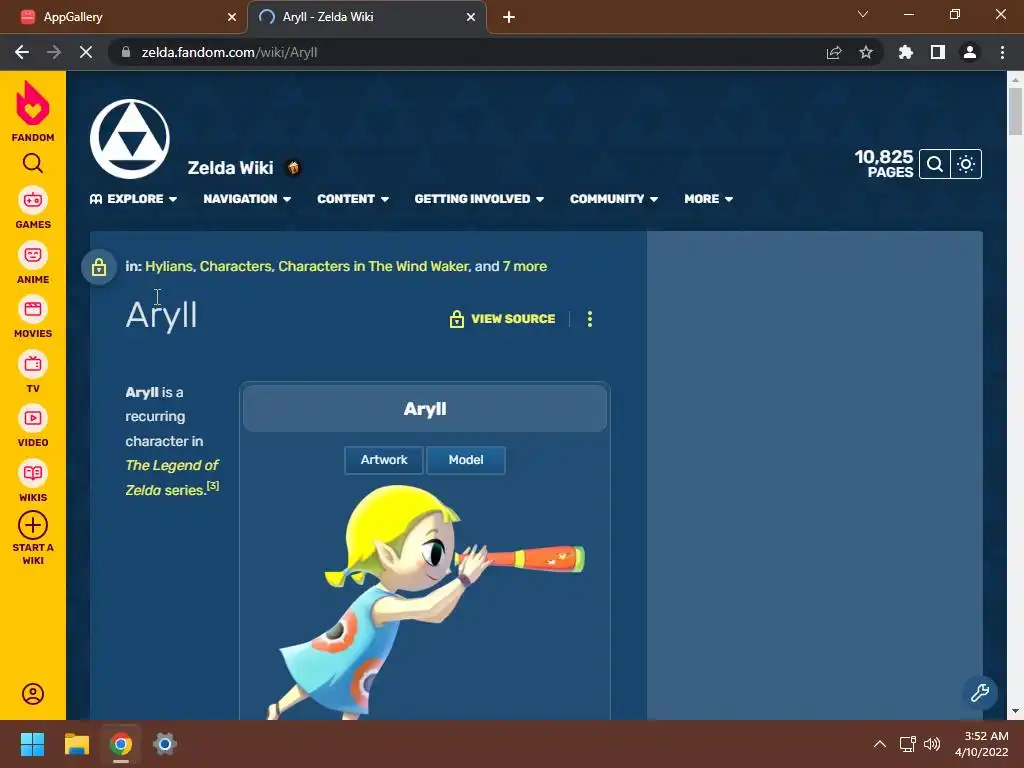
Task: Open the clock and date flyout
Action: 982,744
